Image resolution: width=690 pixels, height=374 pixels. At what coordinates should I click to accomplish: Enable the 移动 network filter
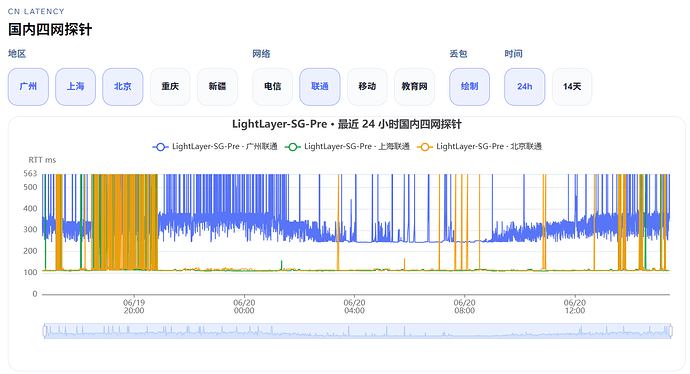tap(367, 87)
